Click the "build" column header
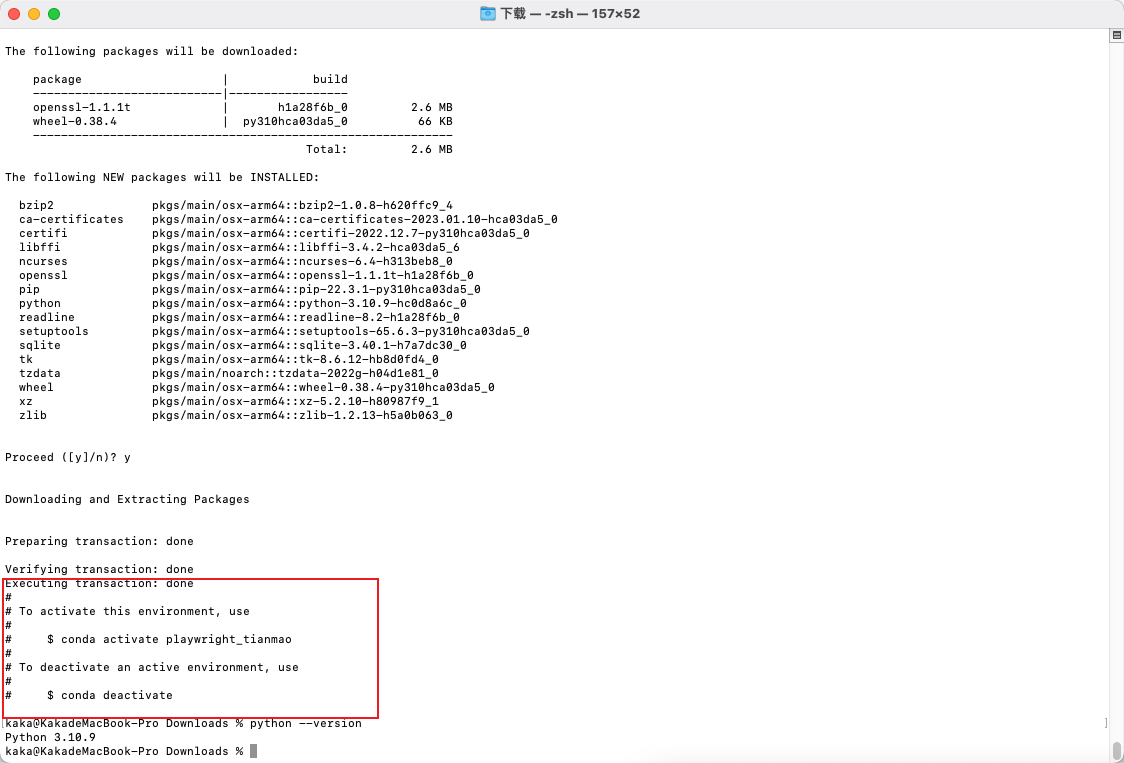The image size is (1124, 763). point(330,80)
